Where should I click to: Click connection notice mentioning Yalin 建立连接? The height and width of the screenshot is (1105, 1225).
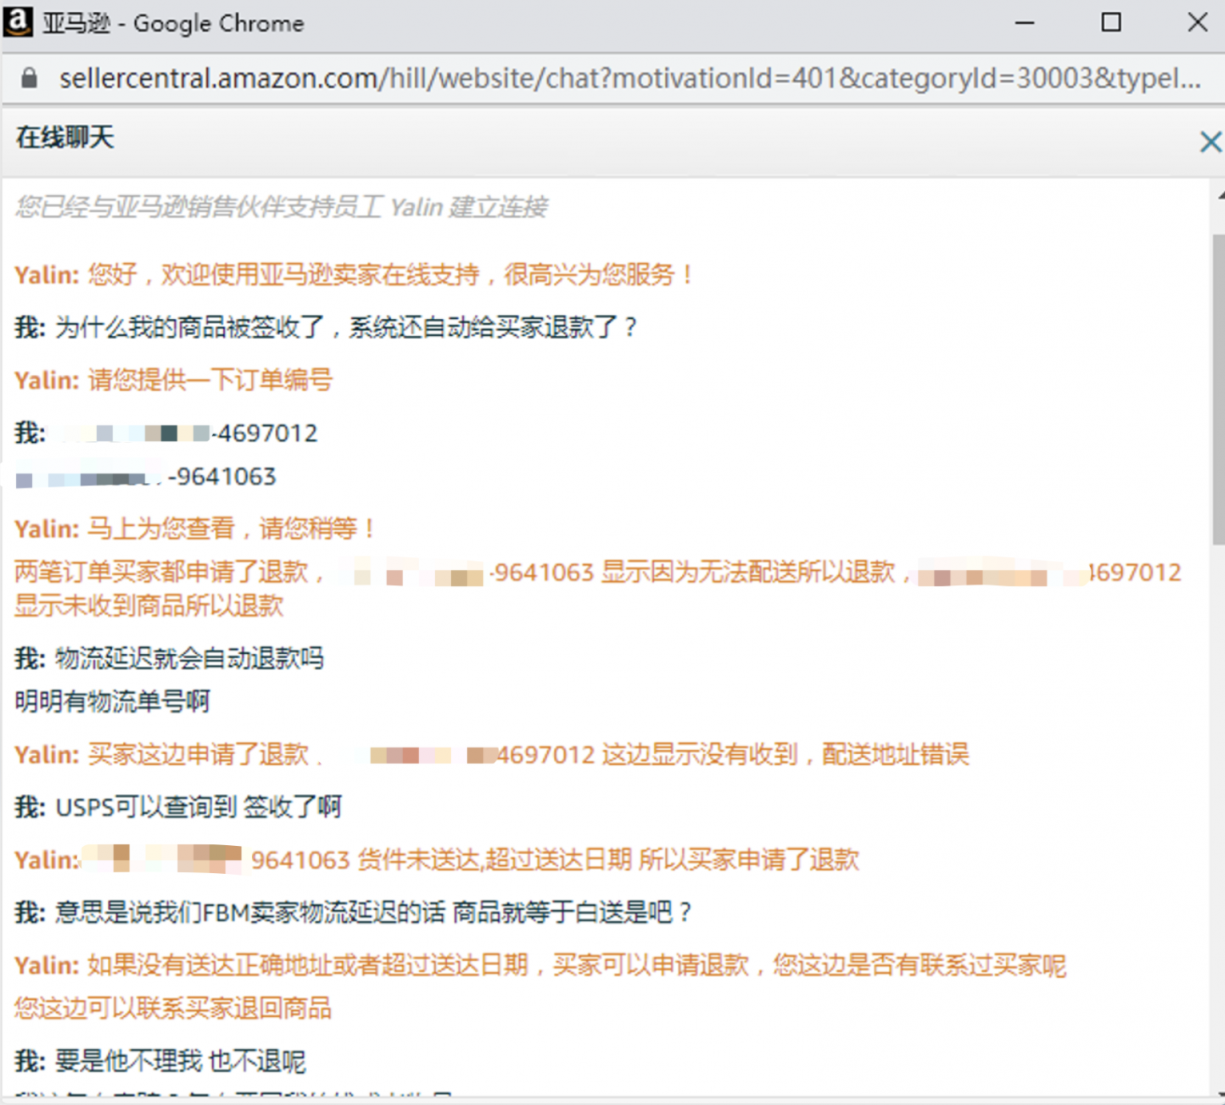point(281,207)
